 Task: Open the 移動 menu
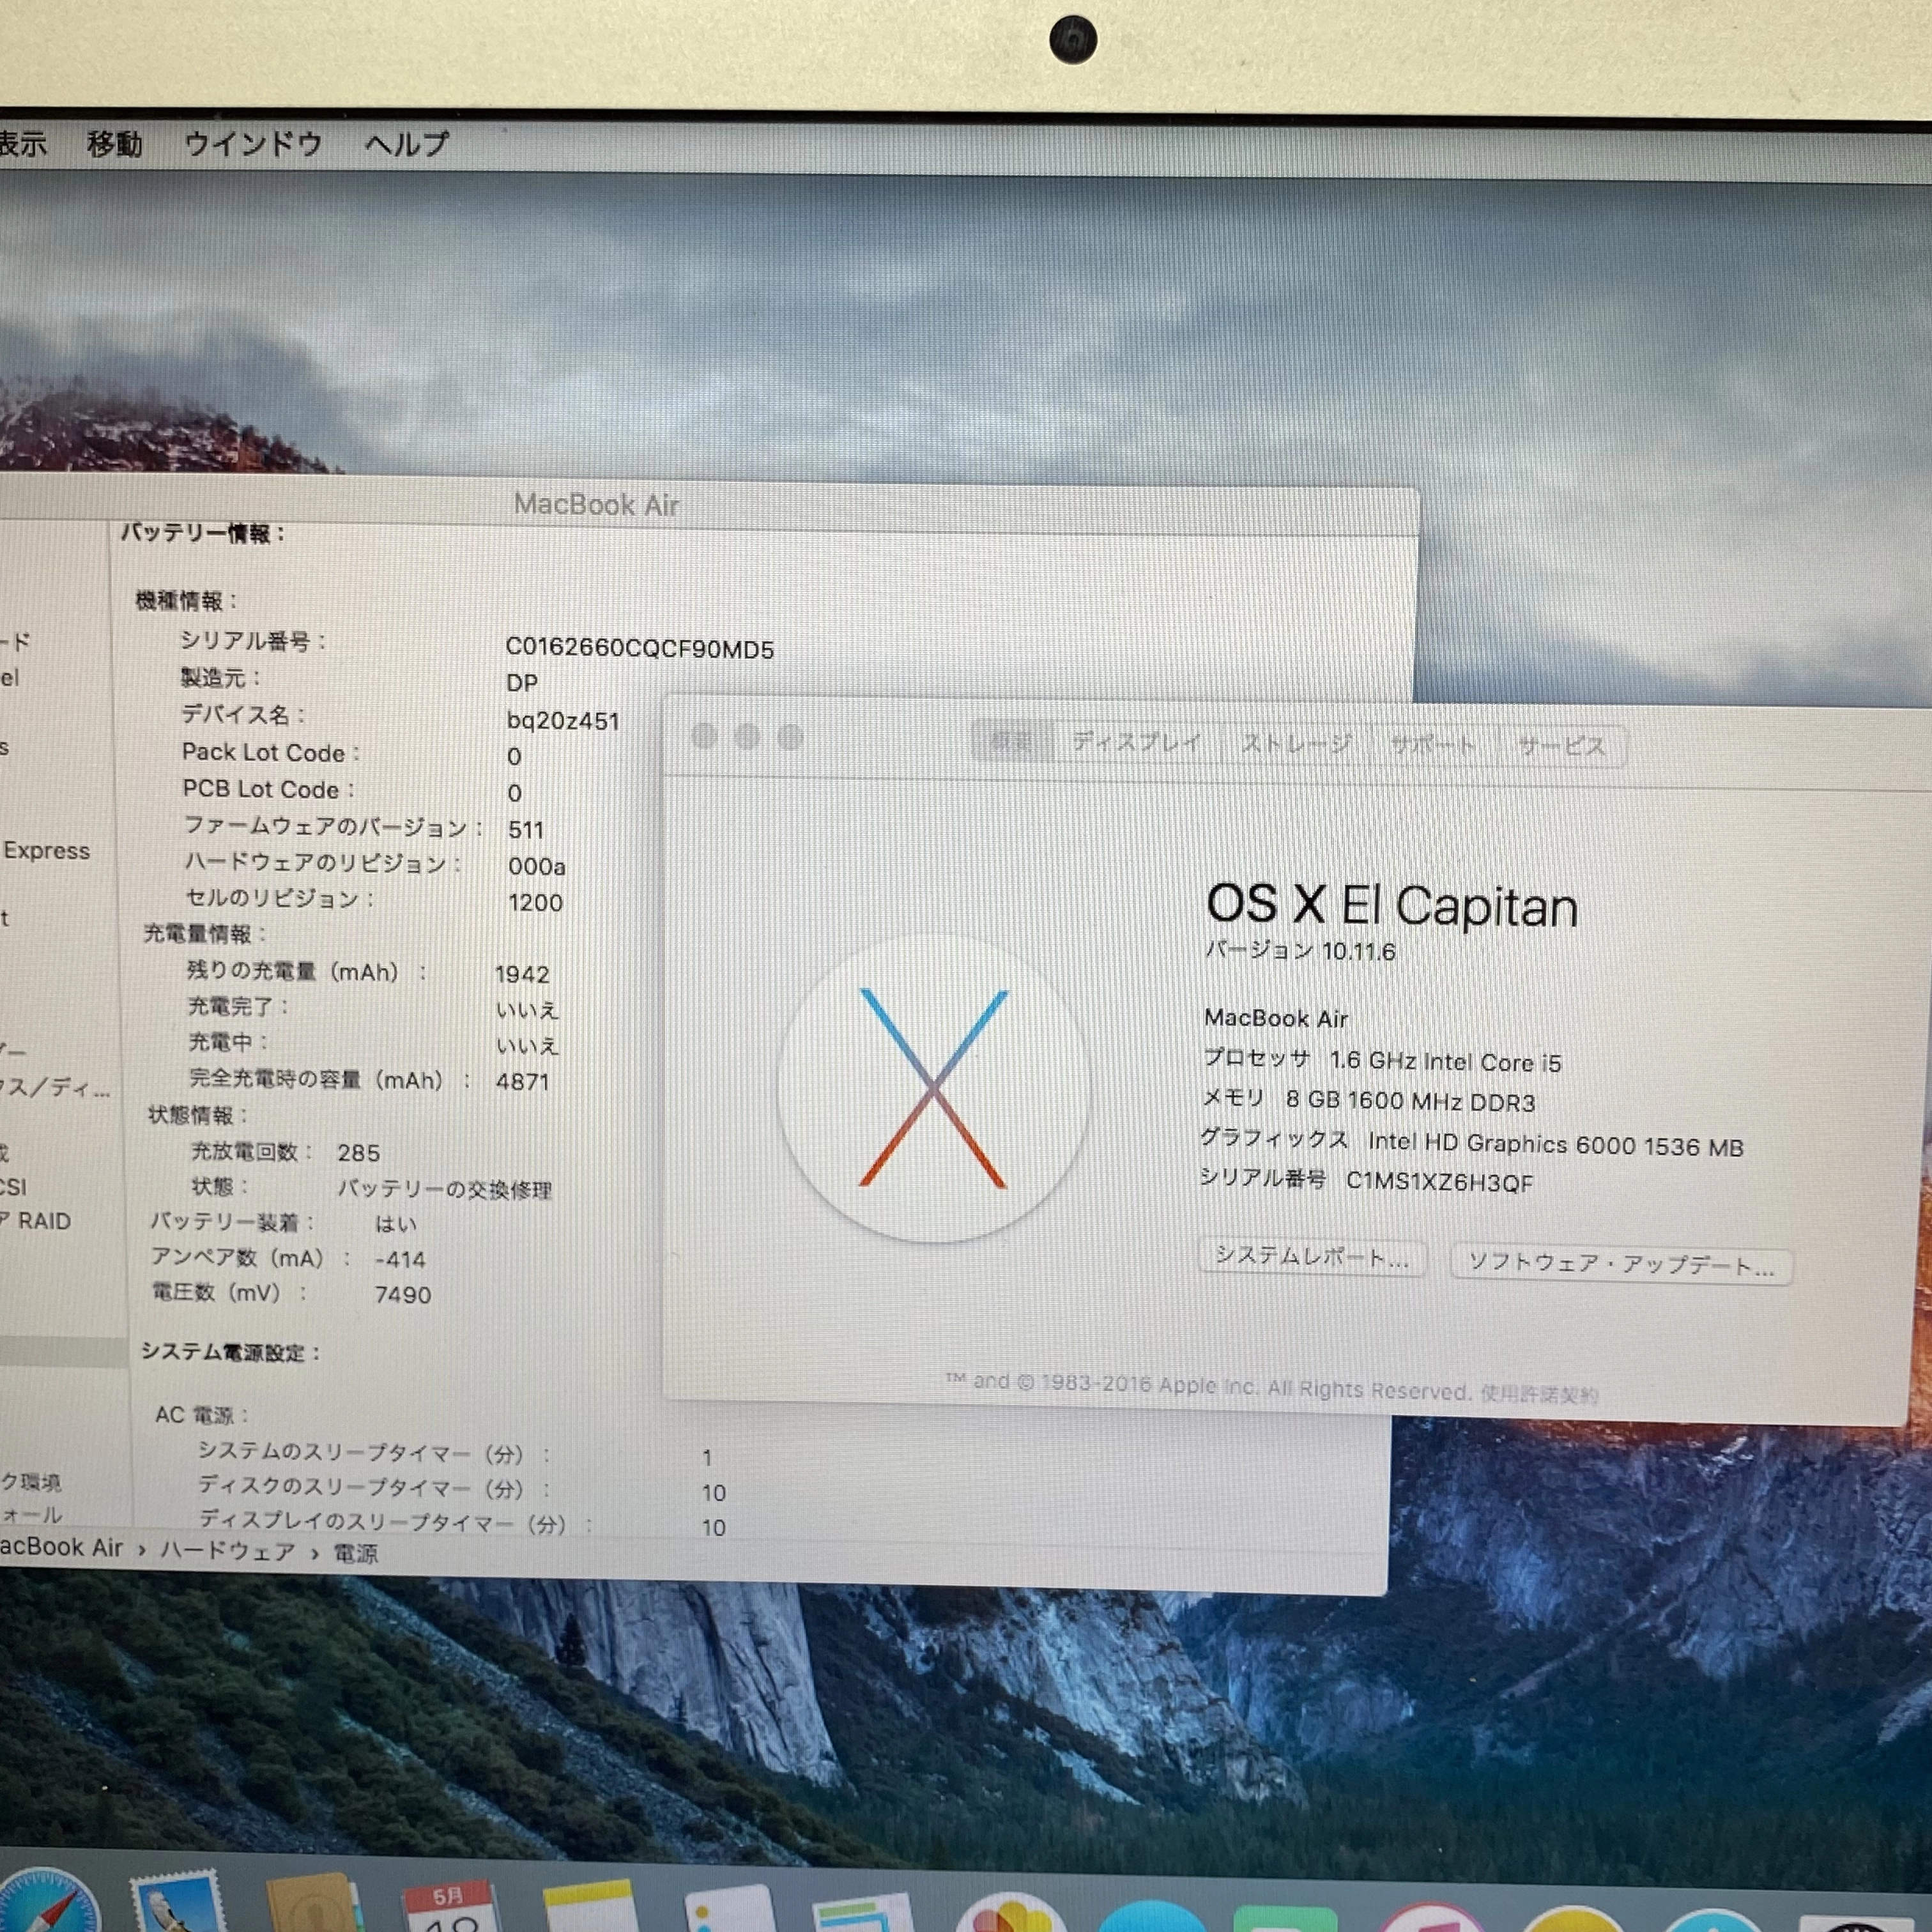pos(114,144)
